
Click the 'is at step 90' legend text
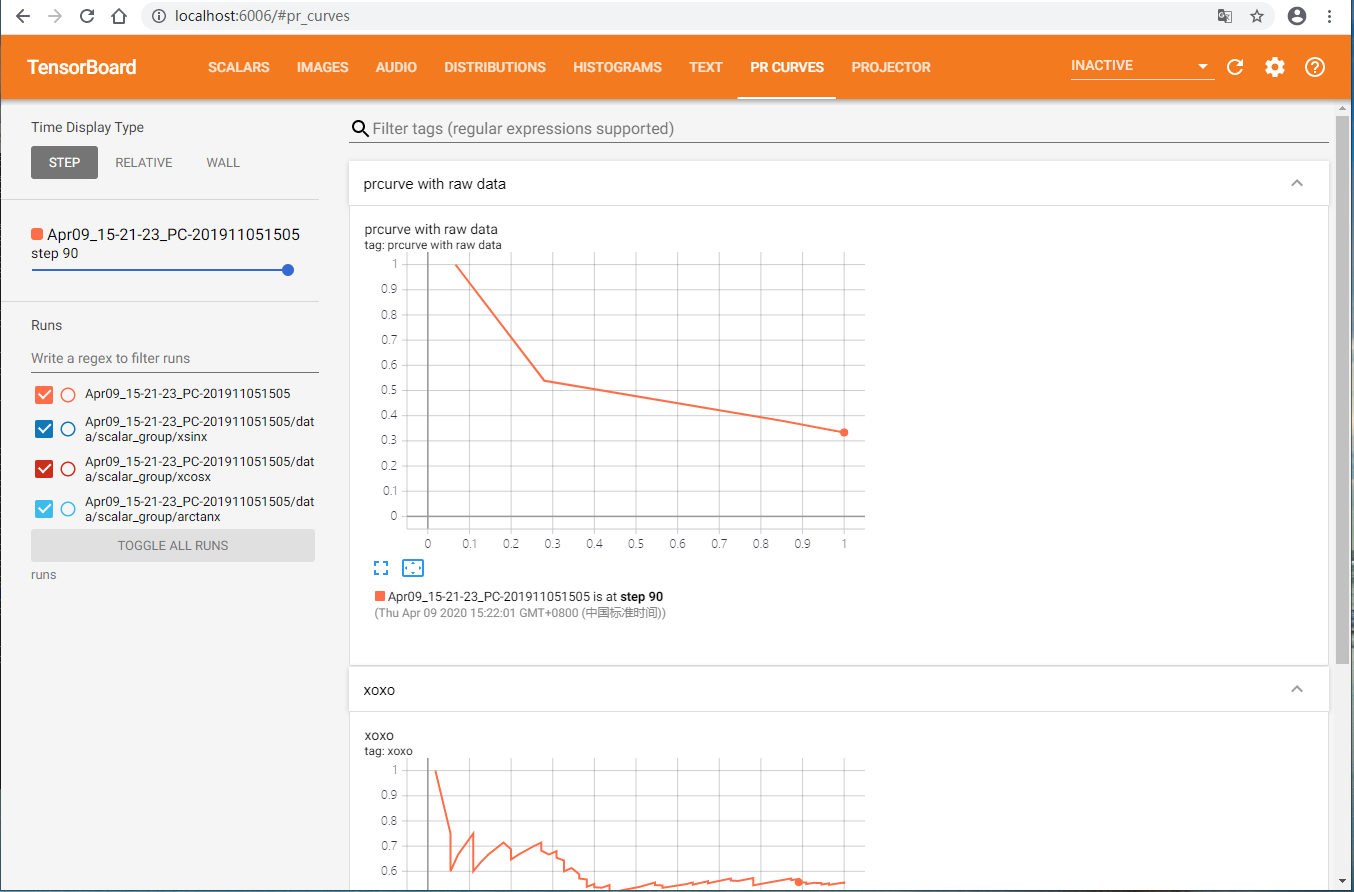(627, 597)
